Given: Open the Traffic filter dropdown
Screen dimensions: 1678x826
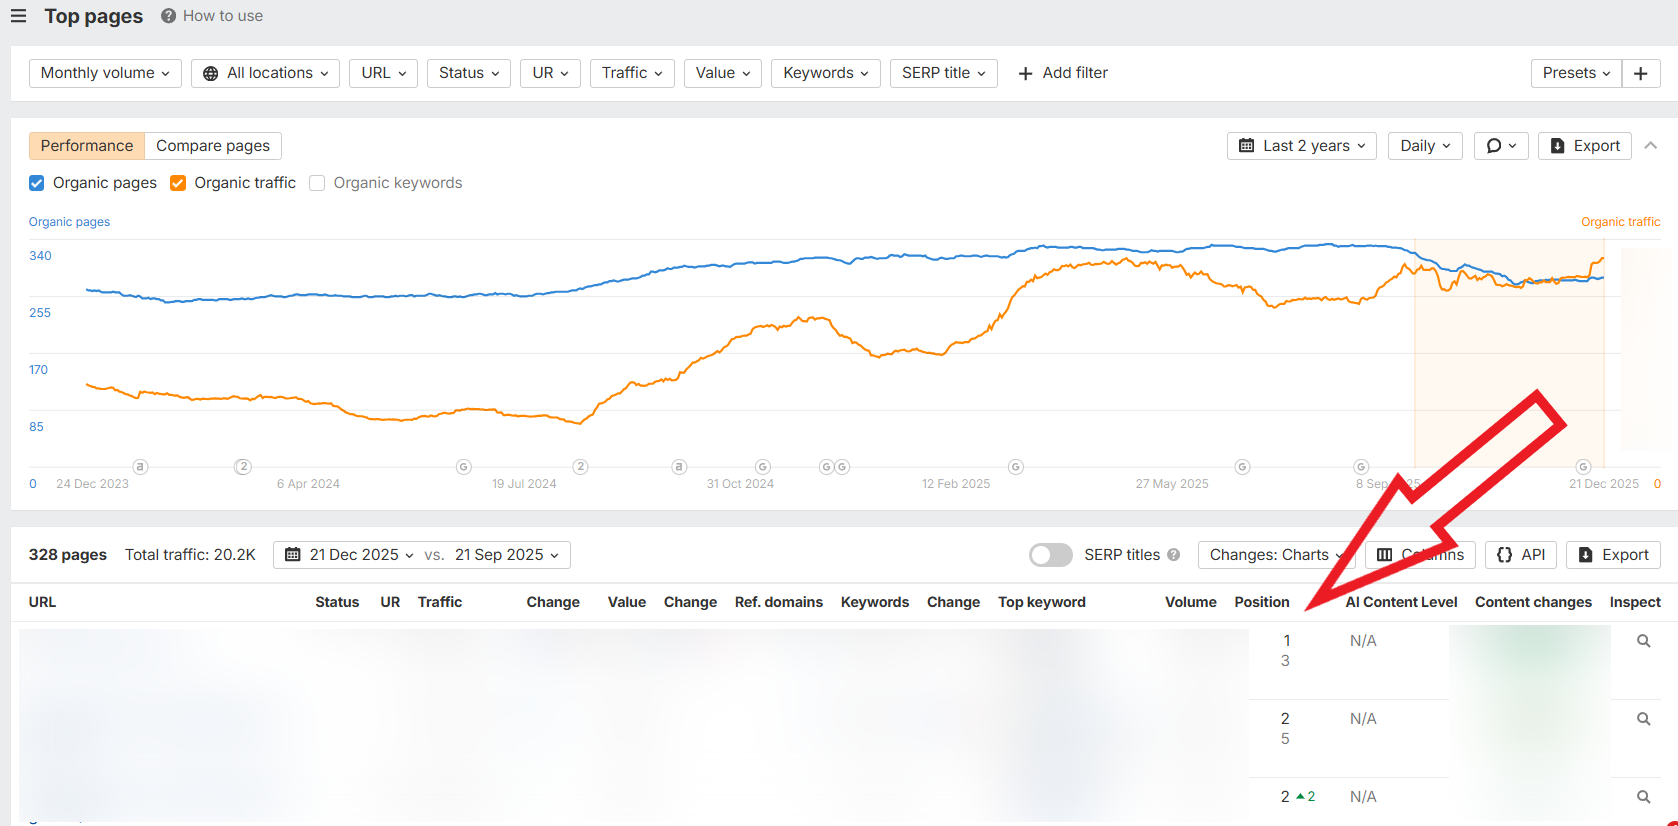Looking at the screenshot, I should (632, 73).
